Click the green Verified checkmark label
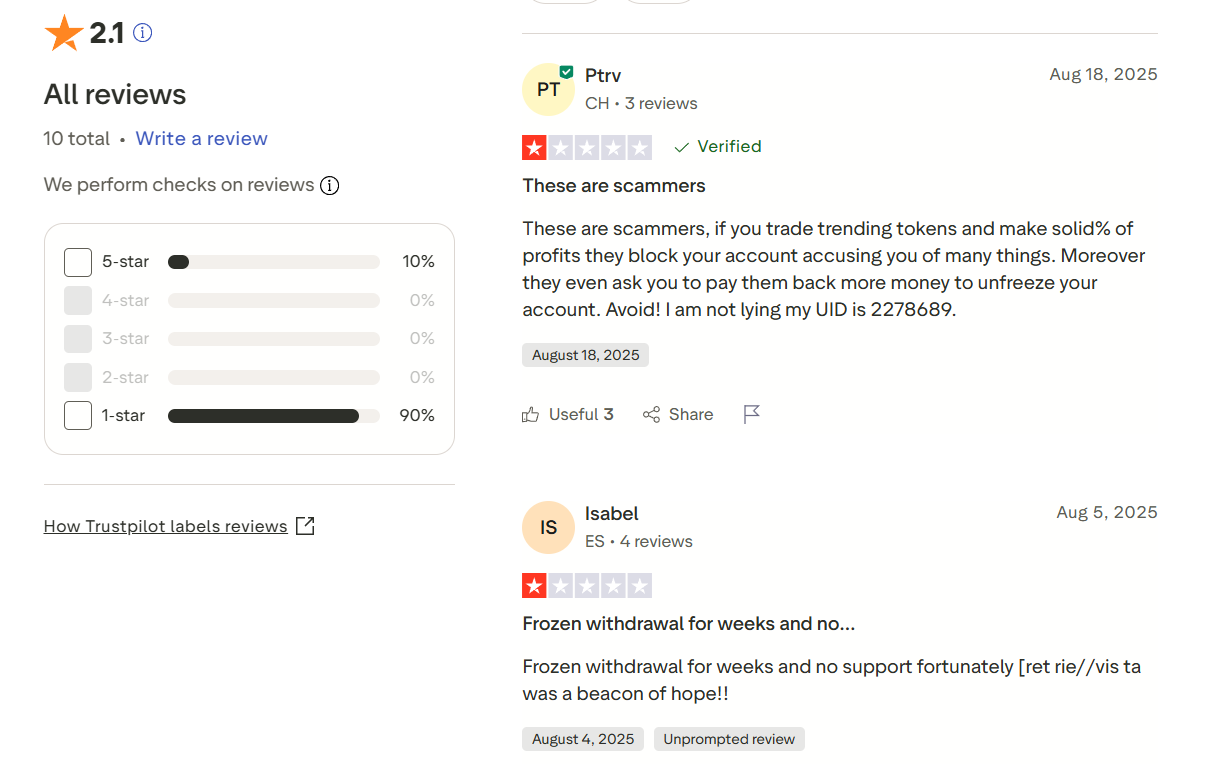The image size is (1224, 764). pyautogui.click(x=718, y=147)
